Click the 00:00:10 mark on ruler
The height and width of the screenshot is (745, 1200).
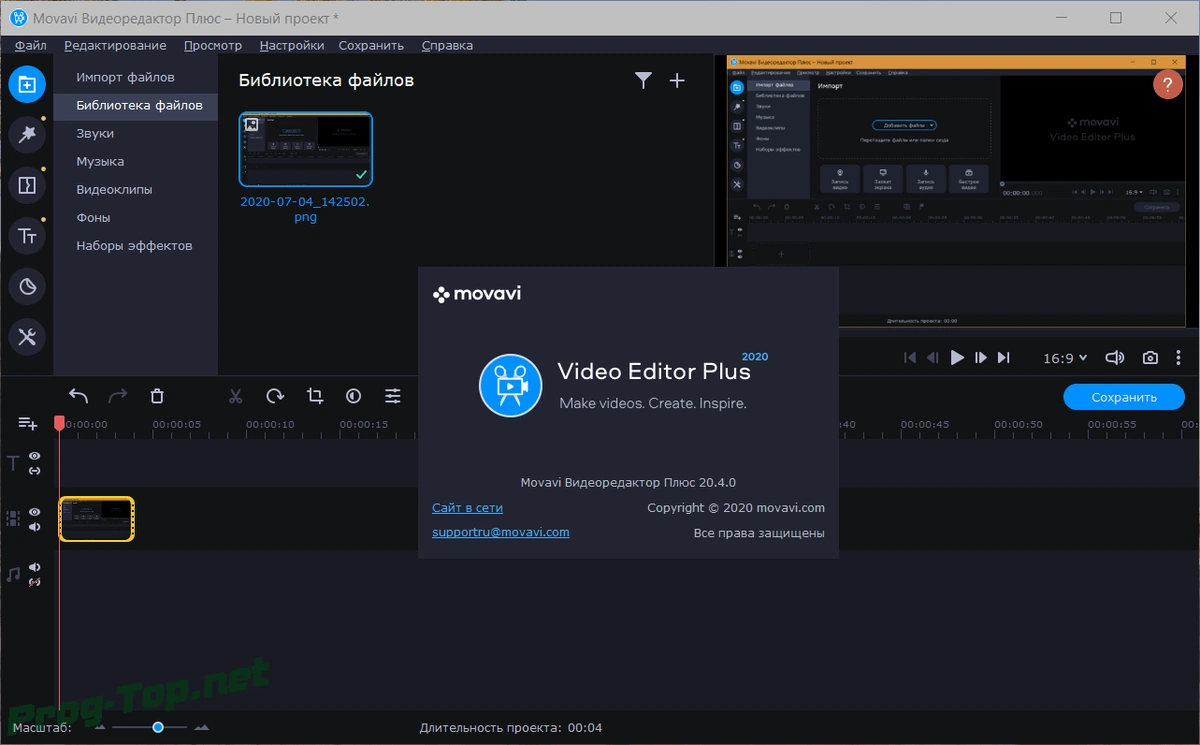[270, 424]
